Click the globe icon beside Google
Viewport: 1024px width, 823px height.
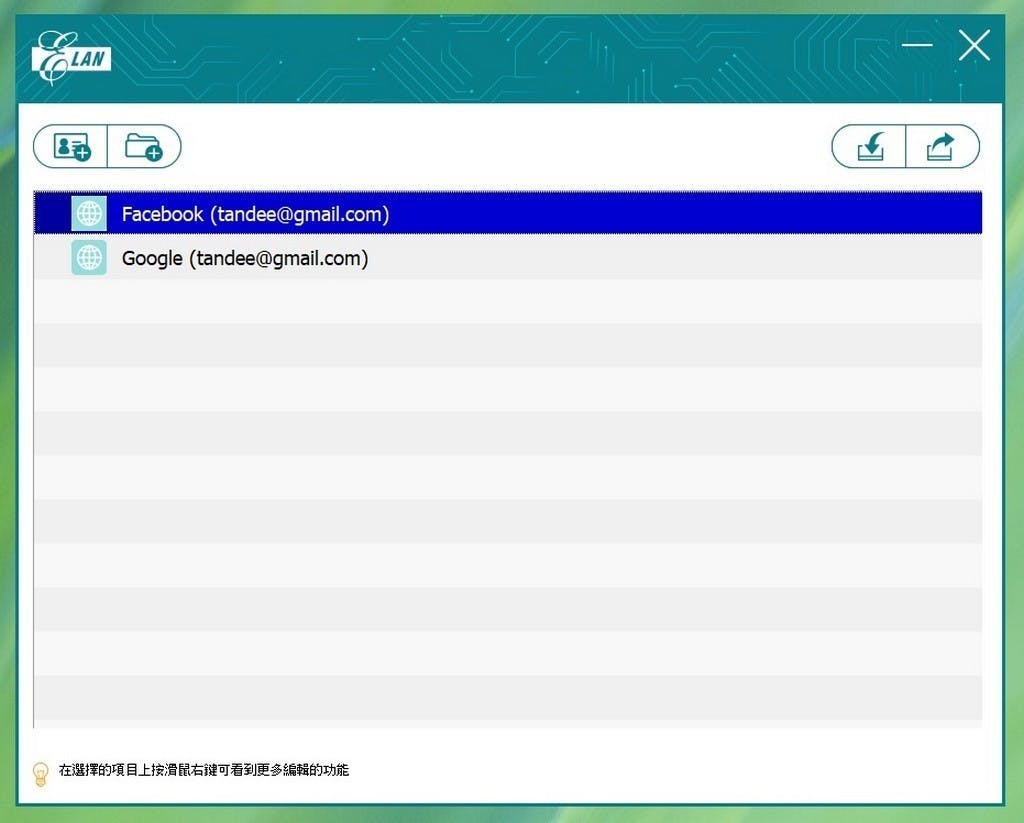point(89,258)
